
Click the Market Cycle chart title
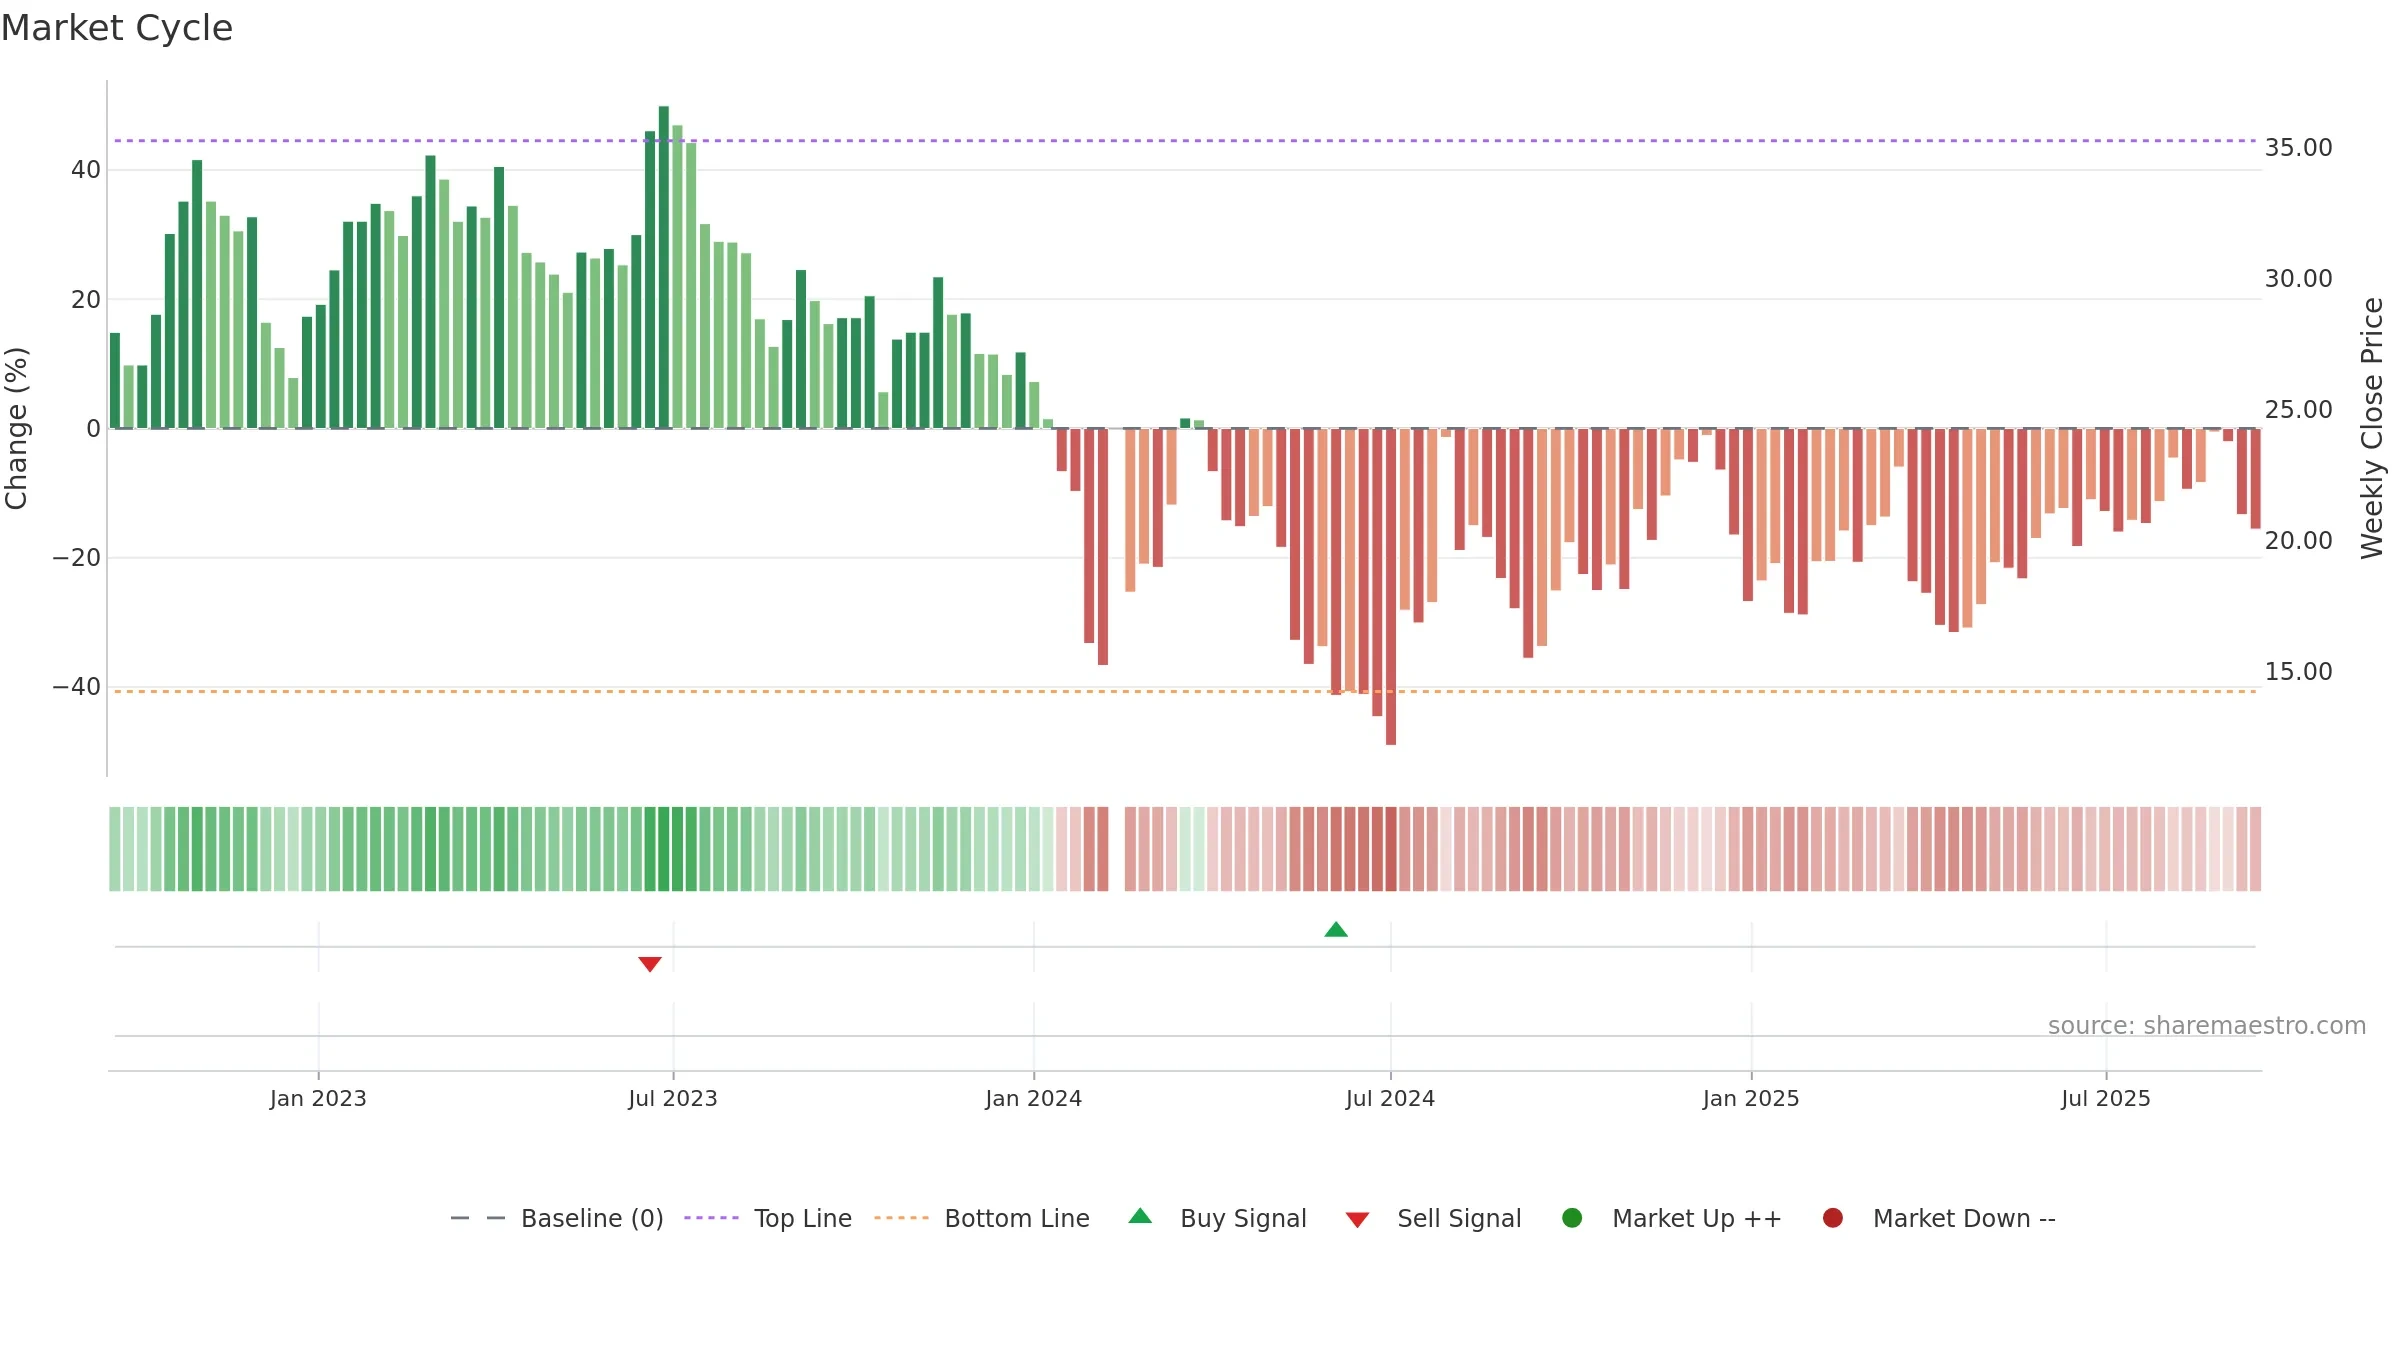[117, 28]
